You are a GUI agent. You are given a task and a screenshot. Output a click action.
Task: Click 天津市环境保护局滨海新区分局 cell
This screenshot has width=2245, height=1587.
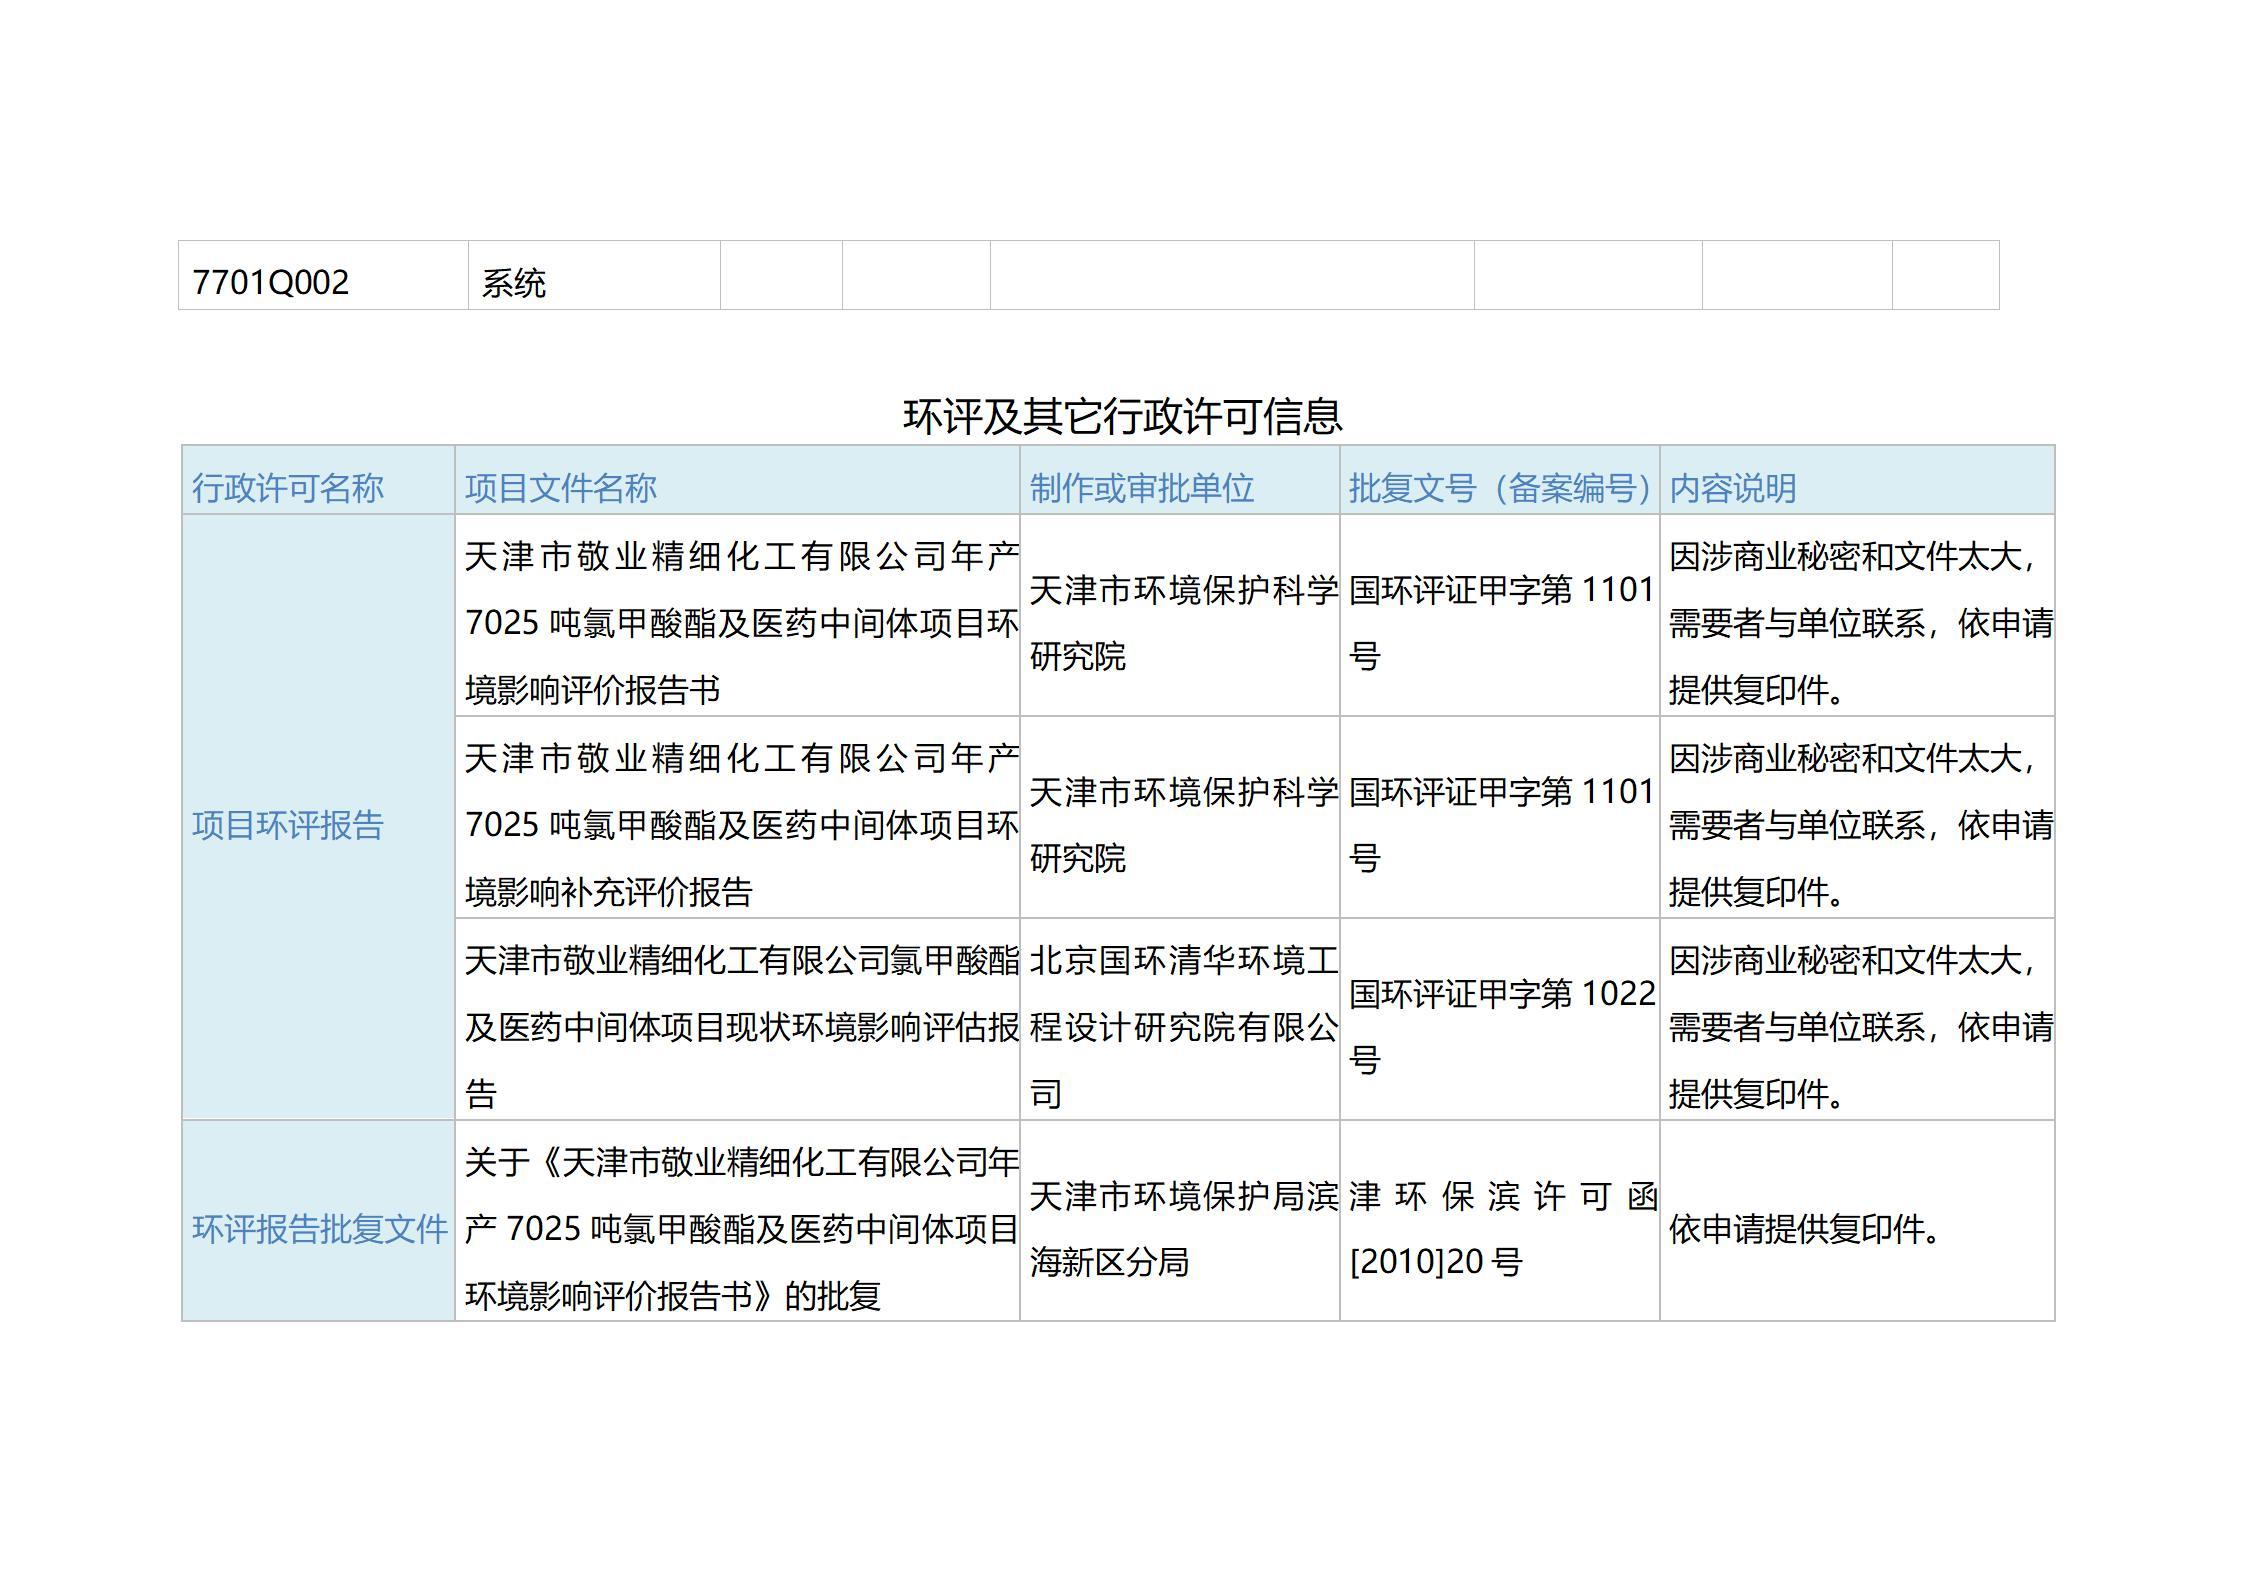[x=1184, y=1229]
